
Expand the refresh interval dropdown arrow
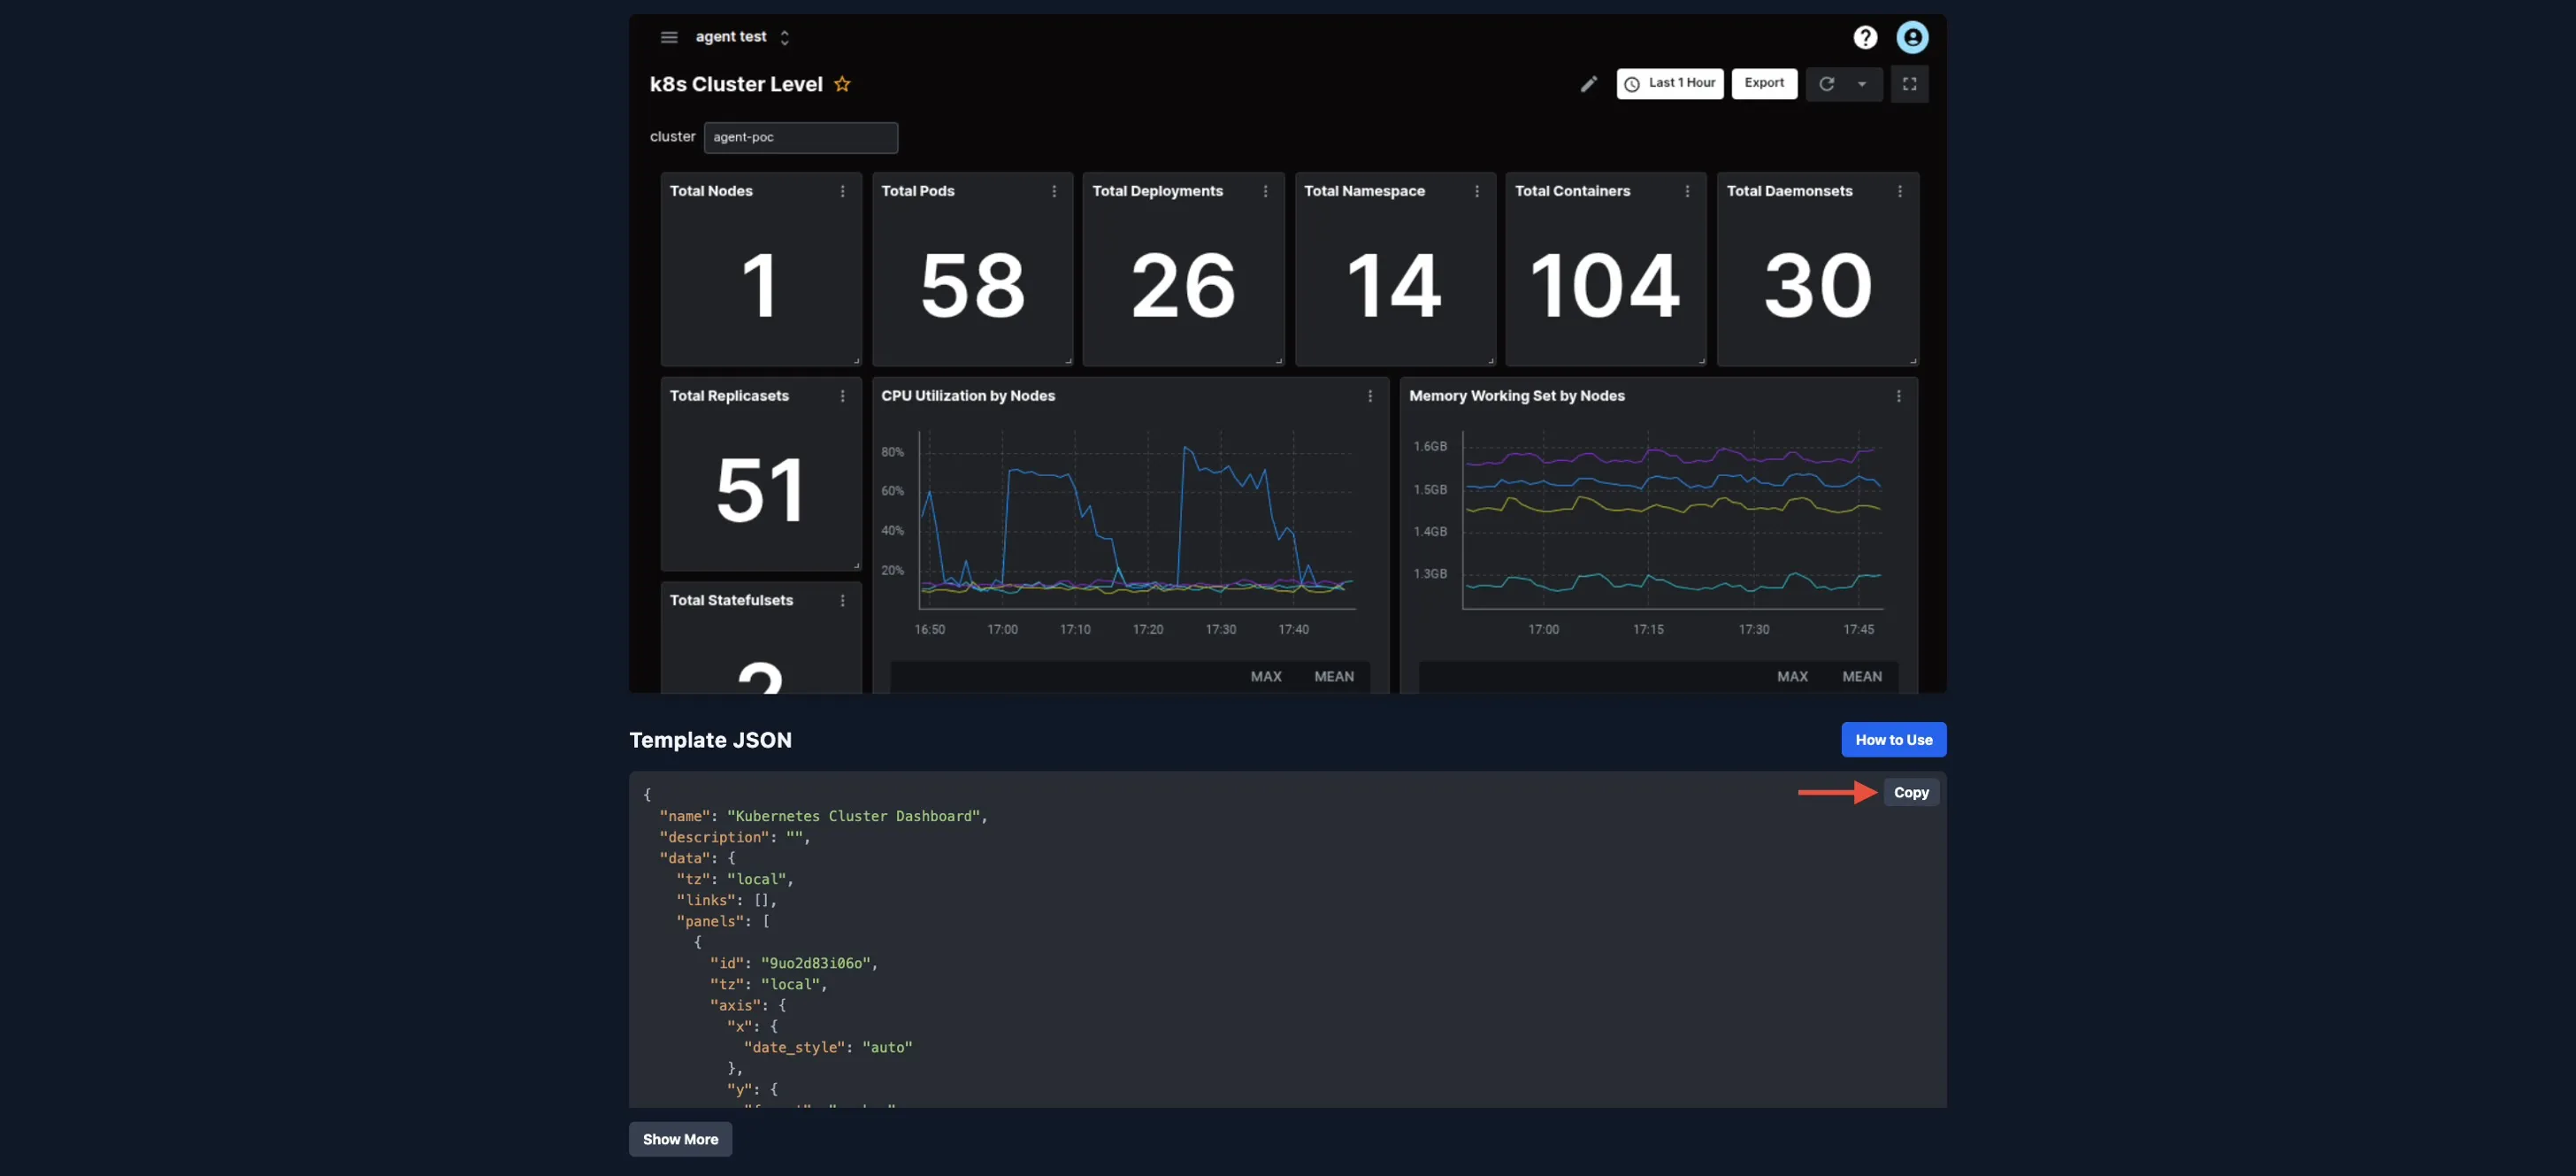coord(1862,84)
